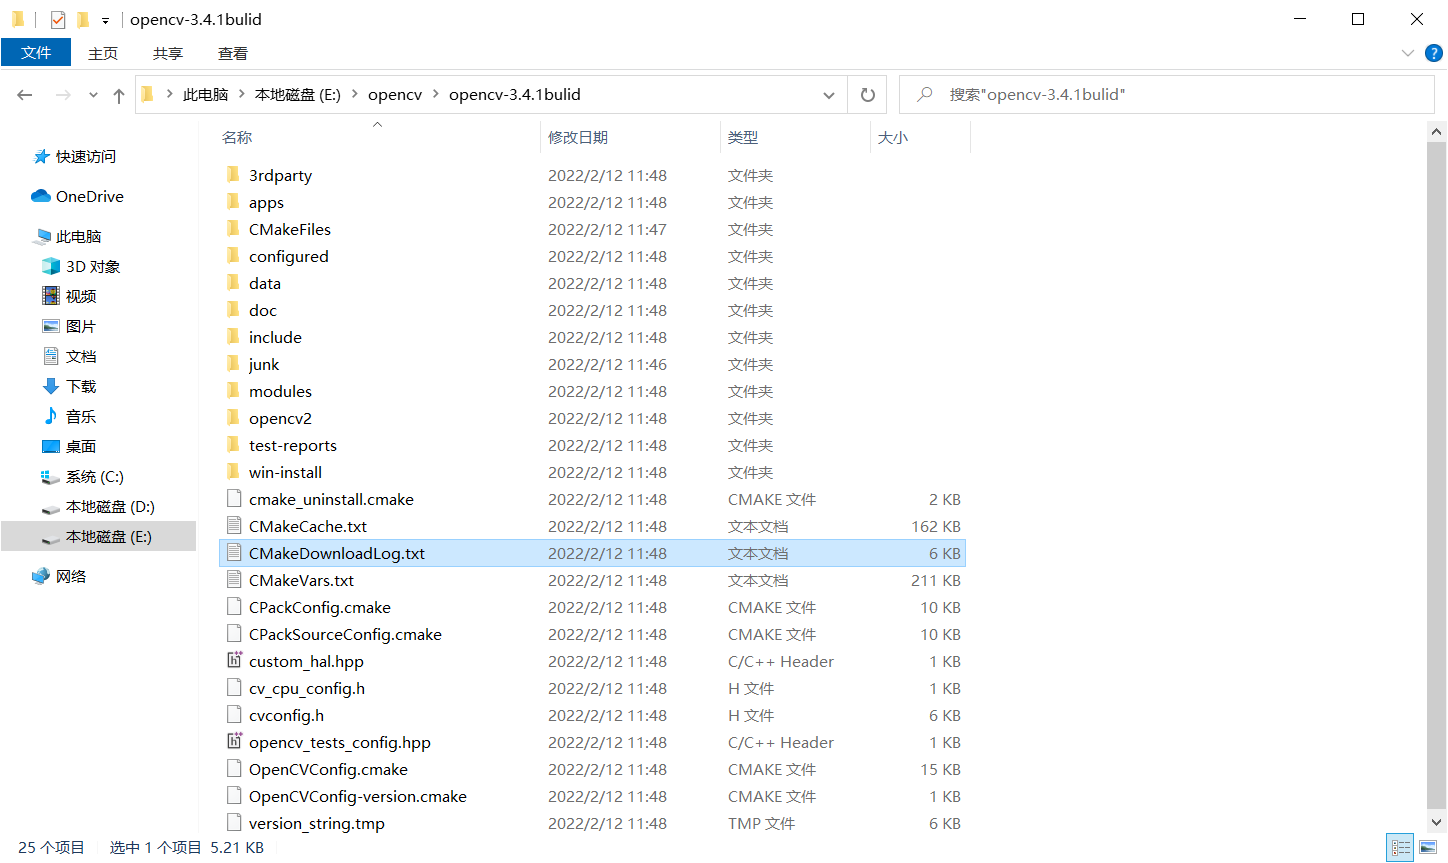
Task: Switch to the 查看 ribbon tab
Action: point(232,53)
